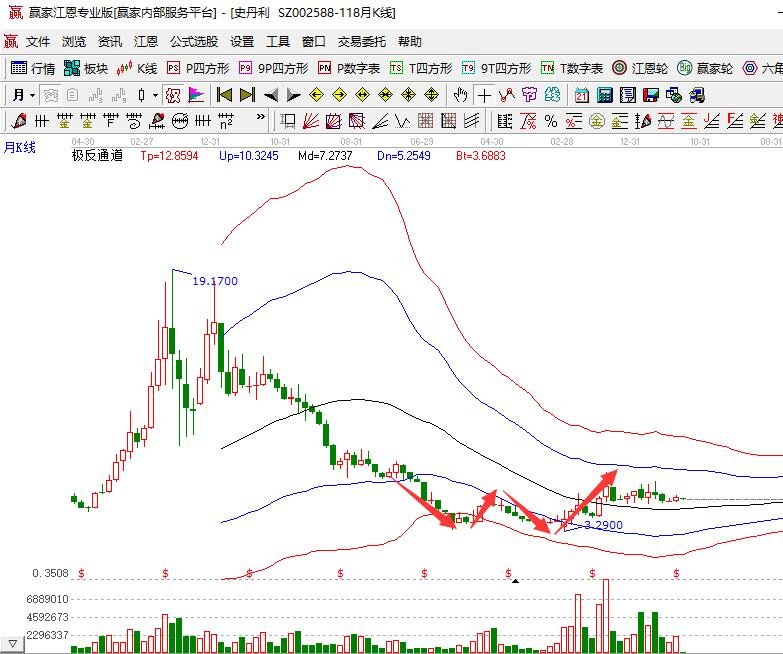This screenshot has height=654, width=783.
Task: Expand the 月 period dropdown arrow
Action: click(x=32, y=95)
